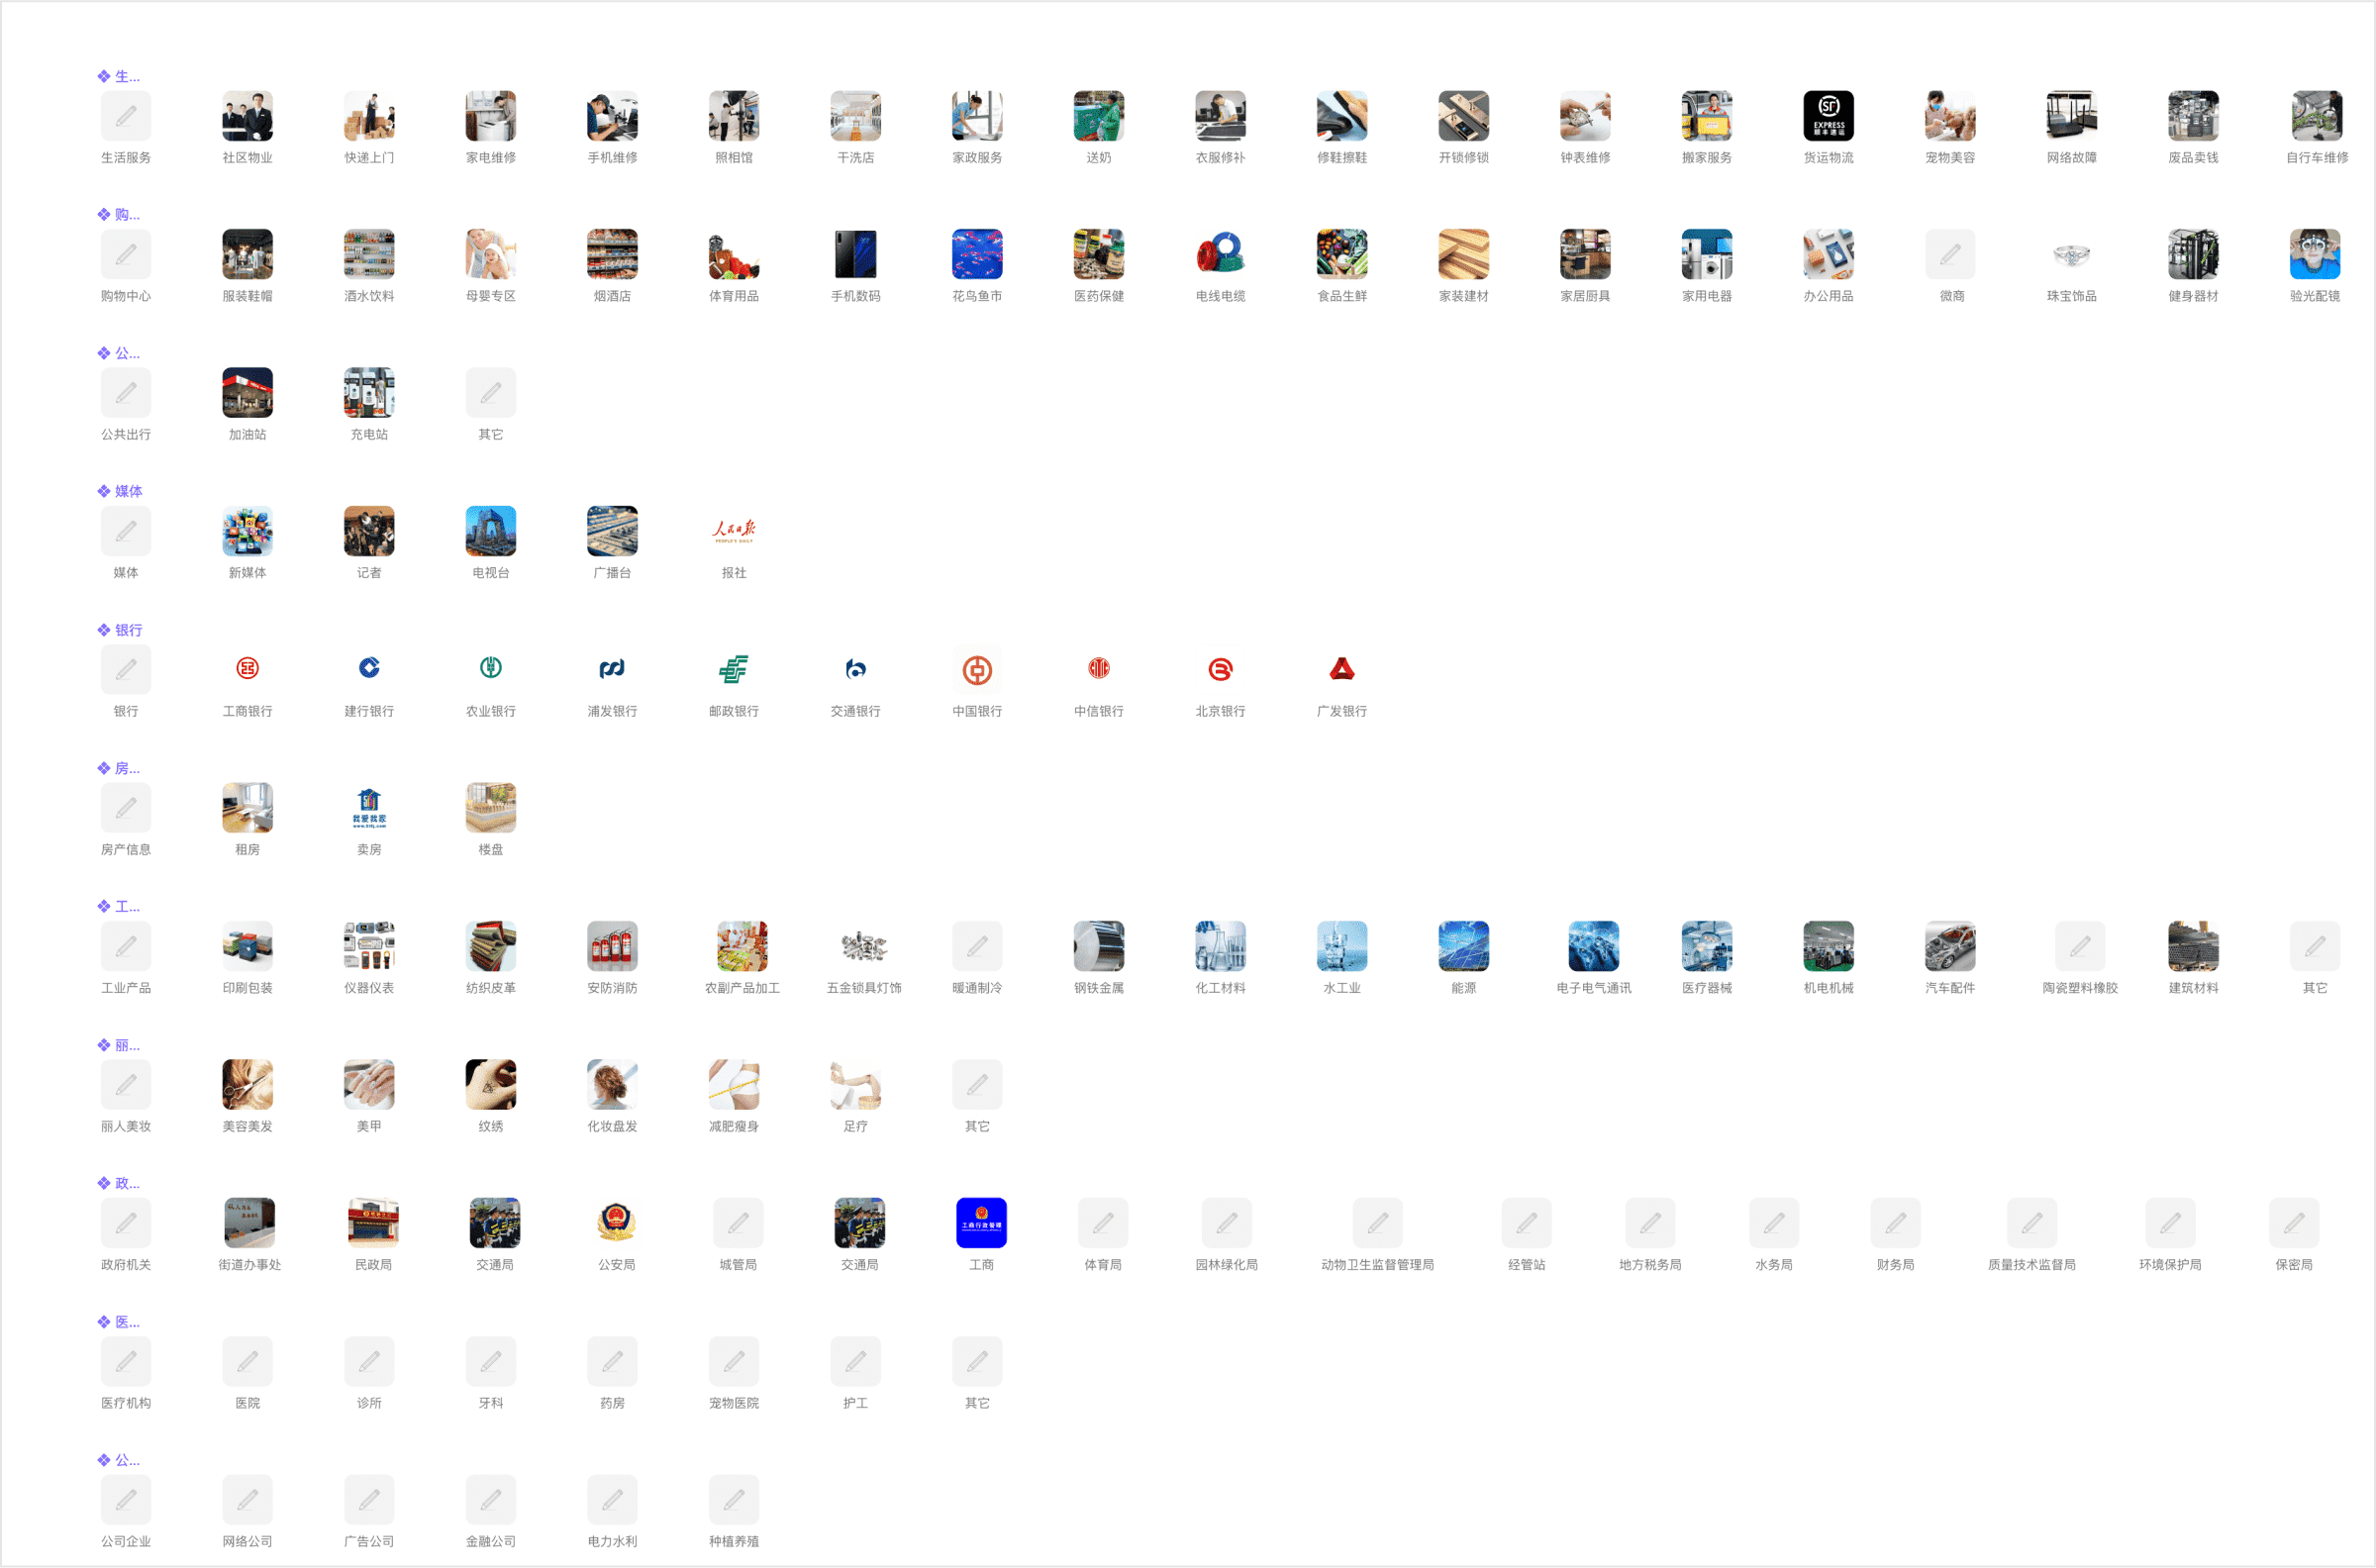Open the 邮政银行 logo
The width and height of the screenshot is (2376, 1568).
(734, 669)
